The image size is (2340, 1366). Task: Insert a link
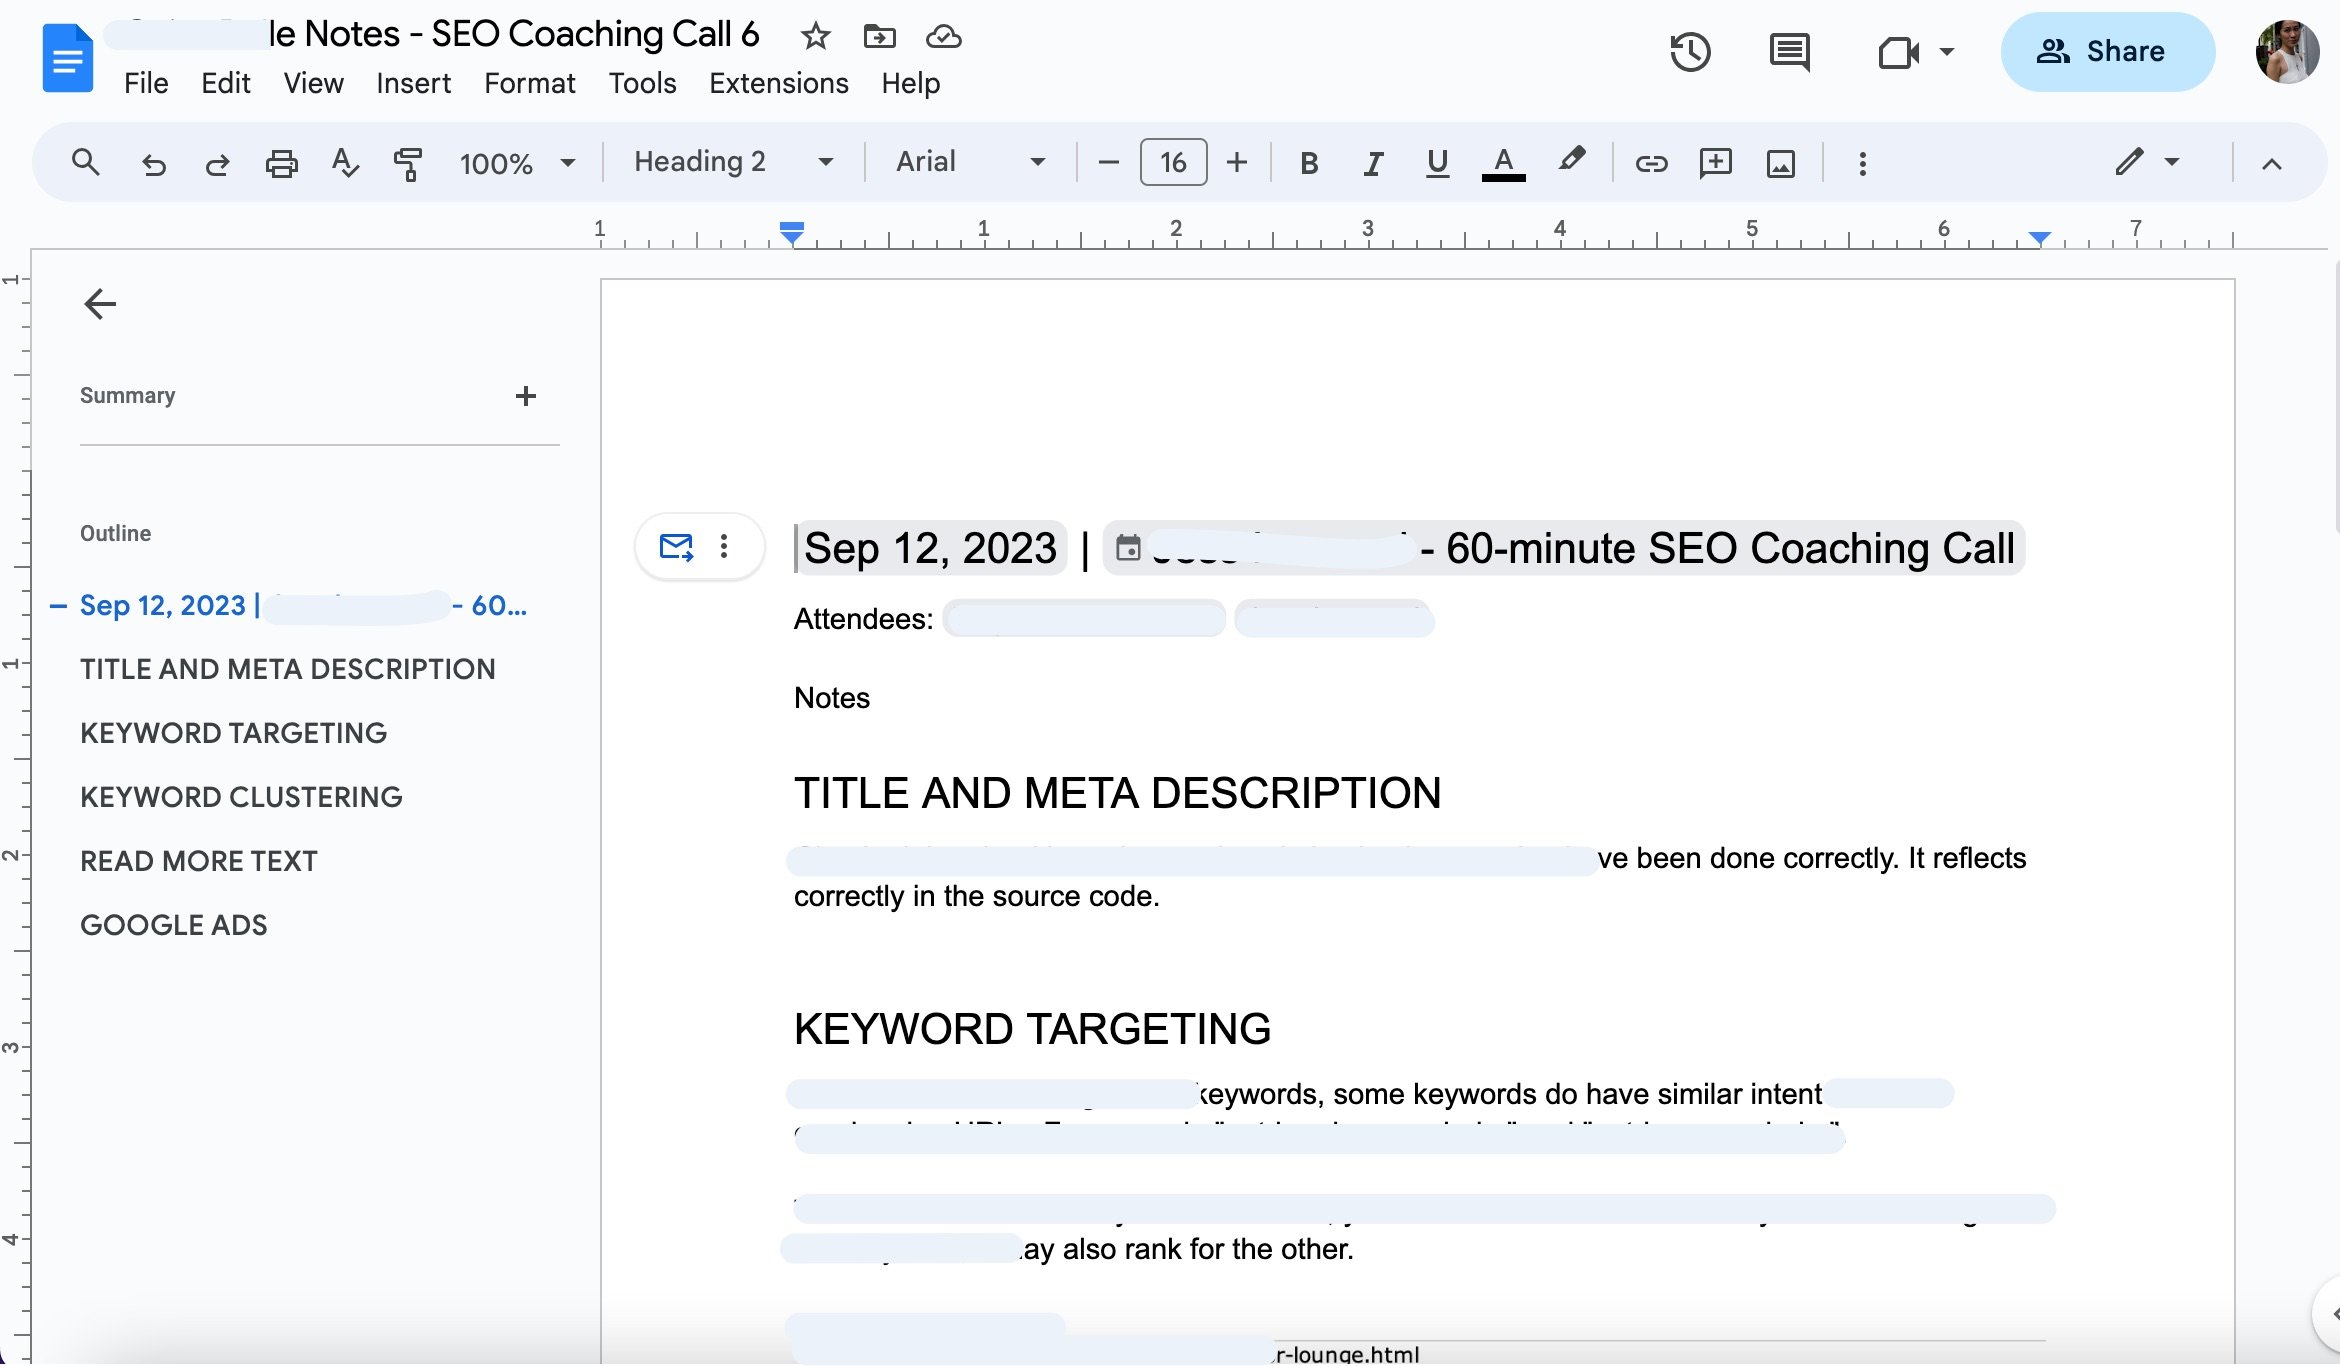pyautogui.click(x=1650, y=163)
